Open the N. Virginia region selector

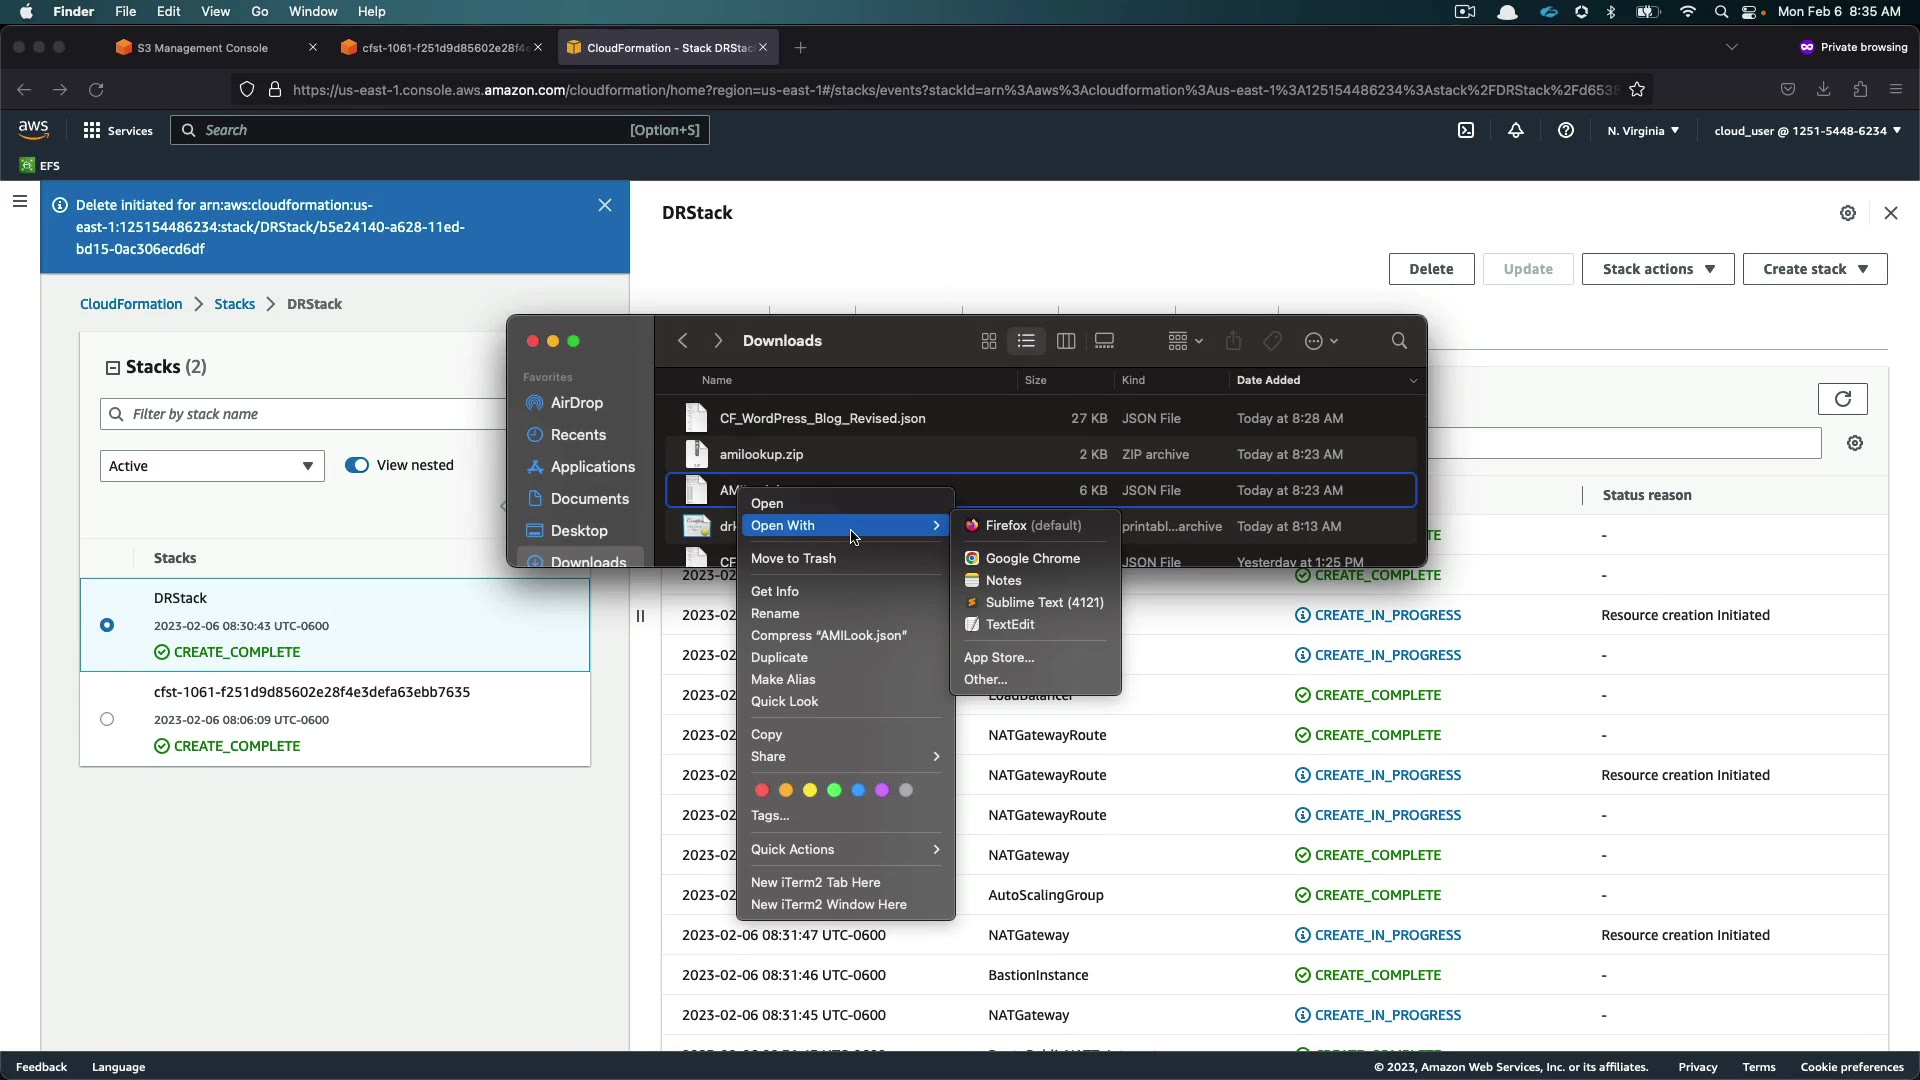(x=1643, y=130)
